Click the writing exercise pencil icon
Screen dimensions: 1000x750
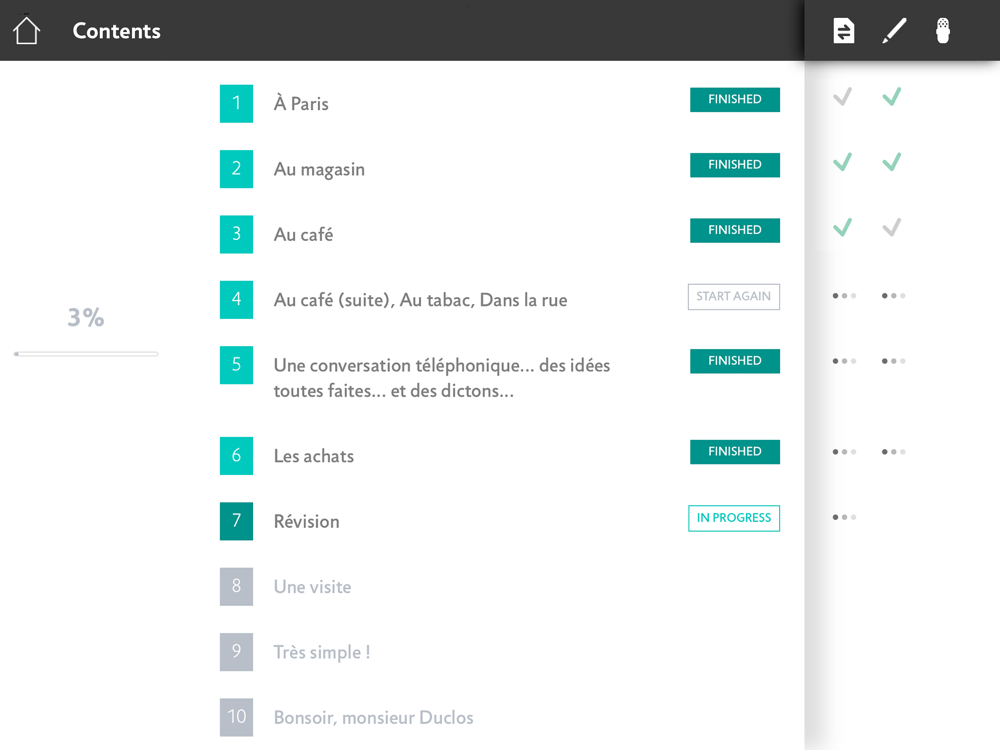(894, 31)
